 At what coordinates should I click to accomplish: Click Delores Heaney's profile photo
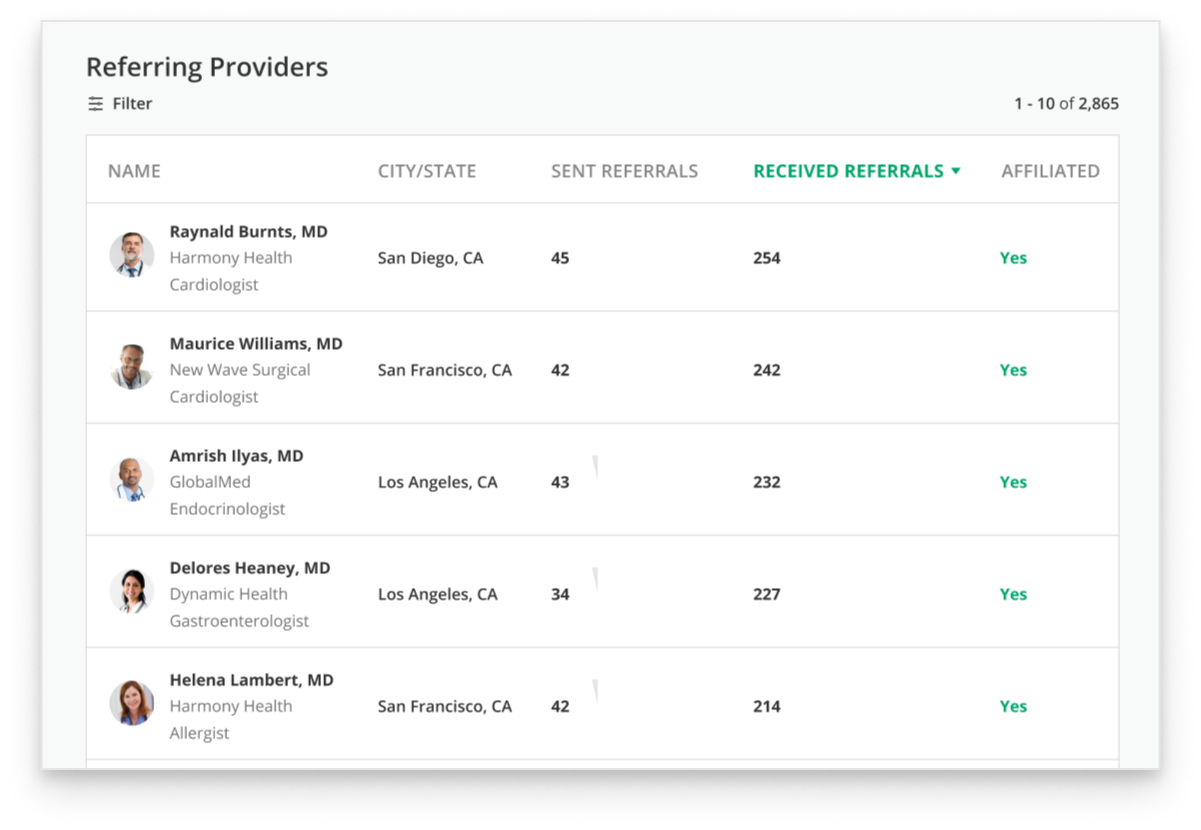132,592
